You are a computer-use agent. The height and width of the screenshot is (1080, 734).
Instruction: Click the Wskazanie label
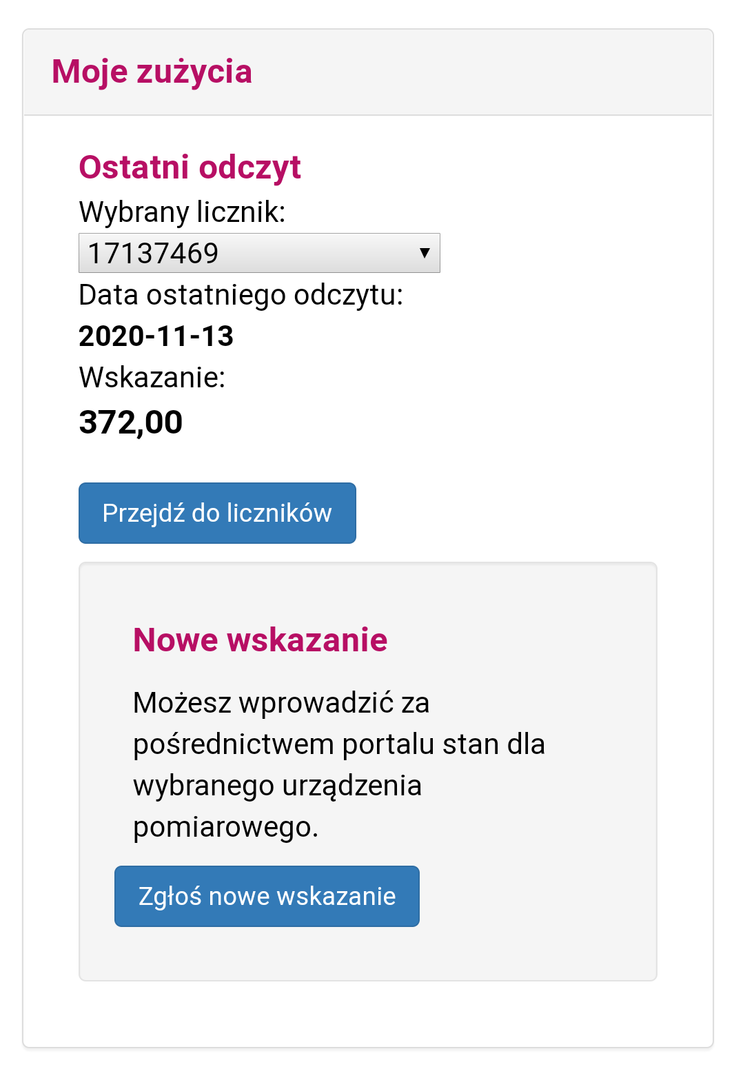152,378
